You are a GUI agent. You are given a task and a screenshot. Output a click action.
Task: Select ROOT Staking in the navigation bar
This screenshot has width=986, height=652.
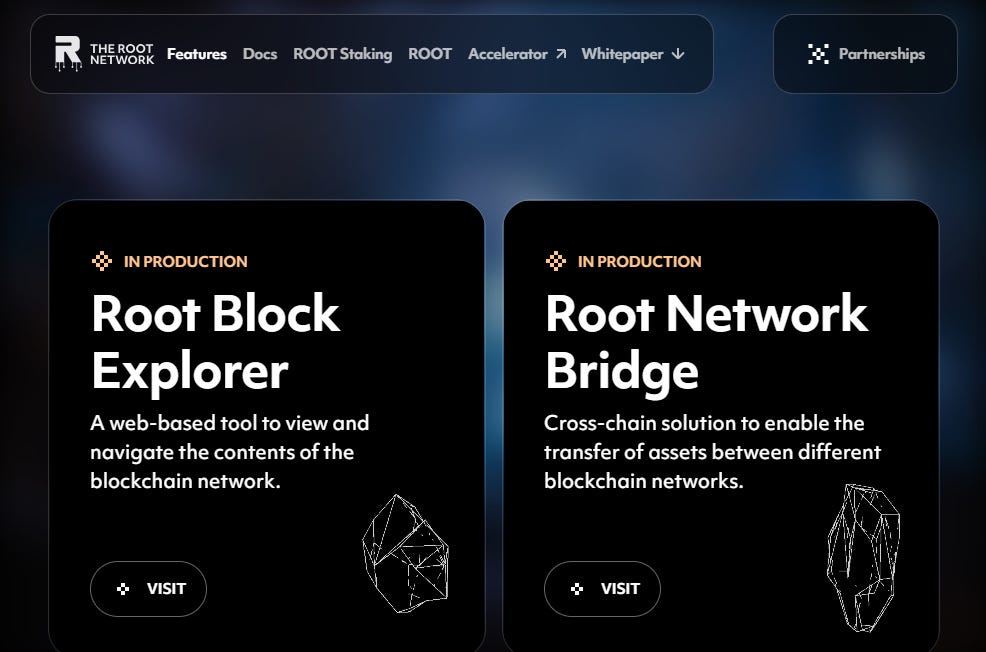[x=342, y=54]
